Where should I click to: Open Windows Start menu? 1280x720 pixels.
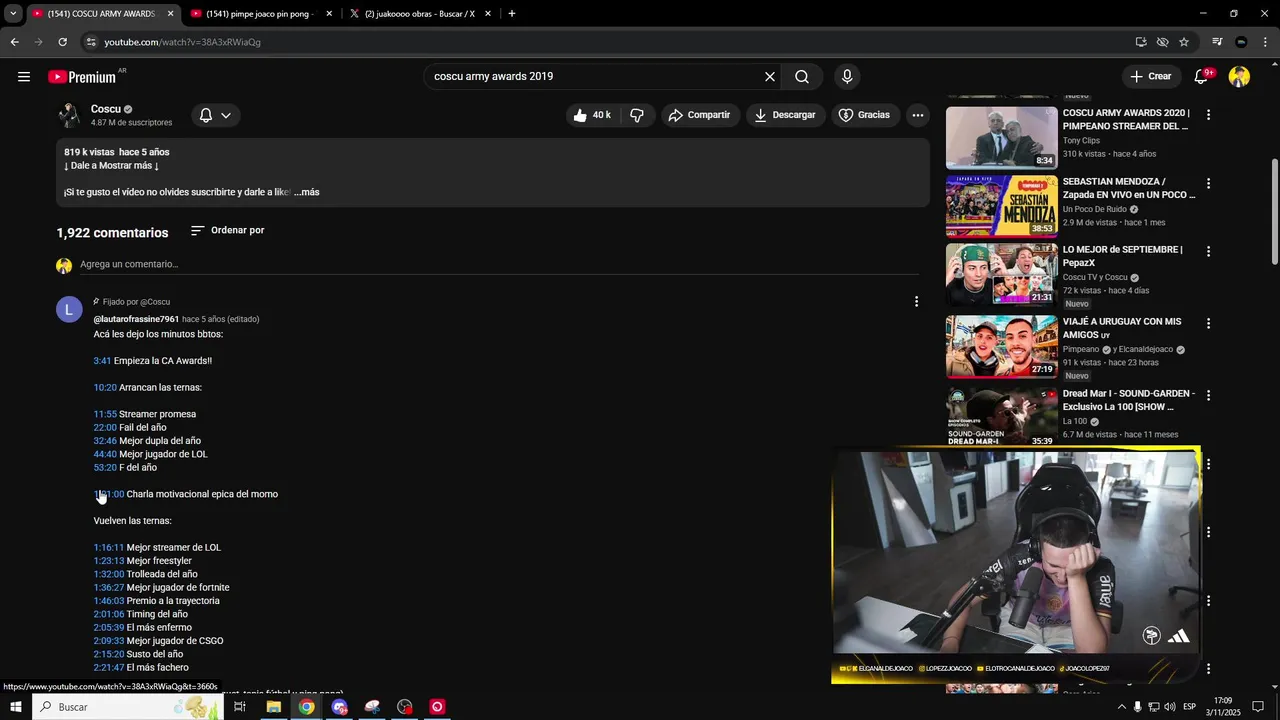click(16, 707)
